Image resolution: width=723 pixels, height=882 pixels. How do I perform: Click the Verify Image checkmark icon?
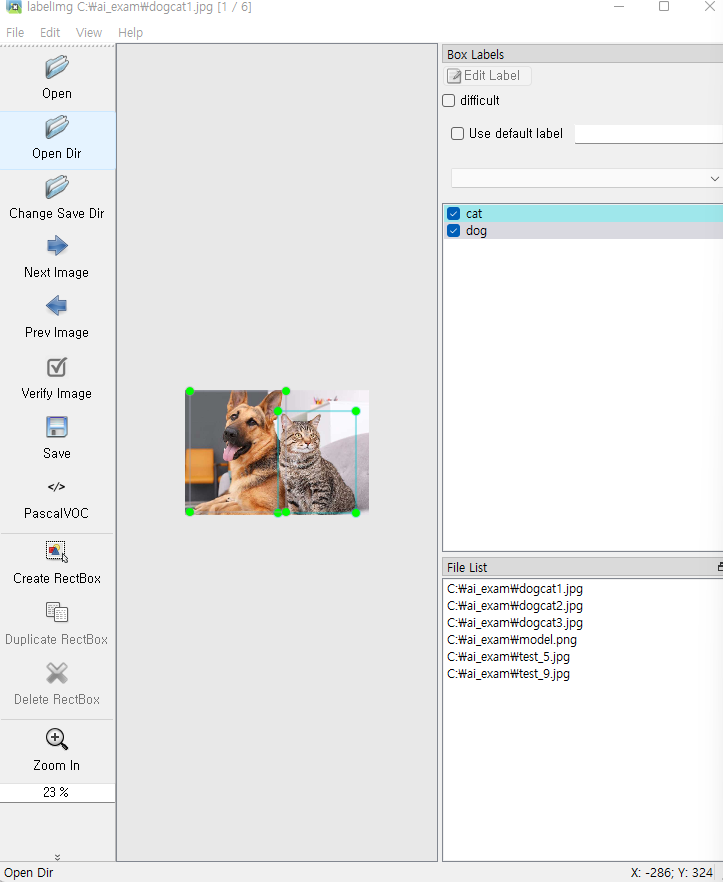(x=57, y=367)
